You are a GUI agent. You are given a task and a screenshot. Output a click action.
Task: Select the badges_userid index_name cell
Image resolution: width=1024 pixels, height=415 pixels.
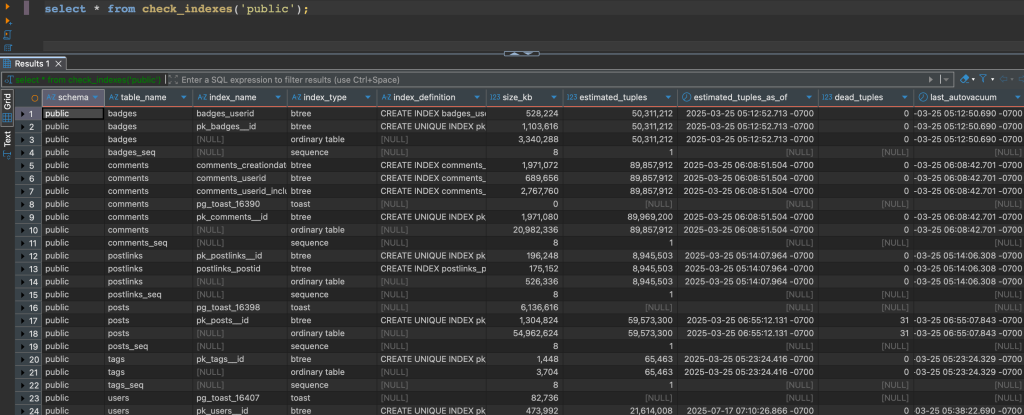click(240, 114)
